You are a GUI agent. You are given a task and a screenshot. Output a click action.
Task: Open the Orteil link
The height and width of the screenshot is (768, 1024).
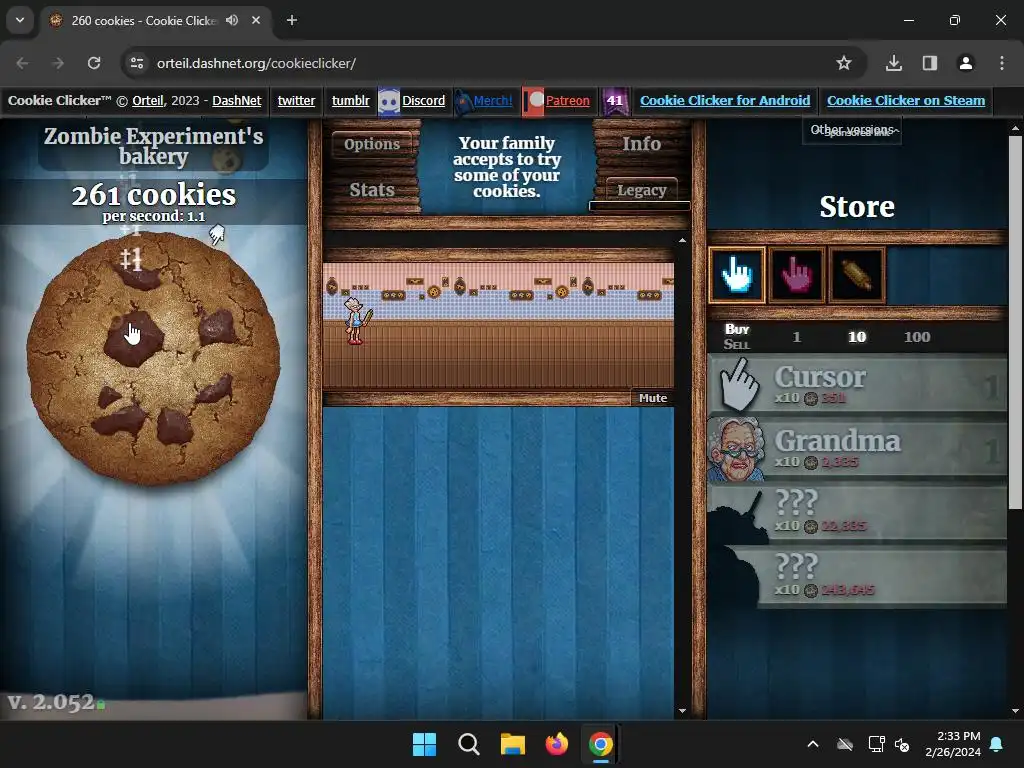(x=148, y=101)
